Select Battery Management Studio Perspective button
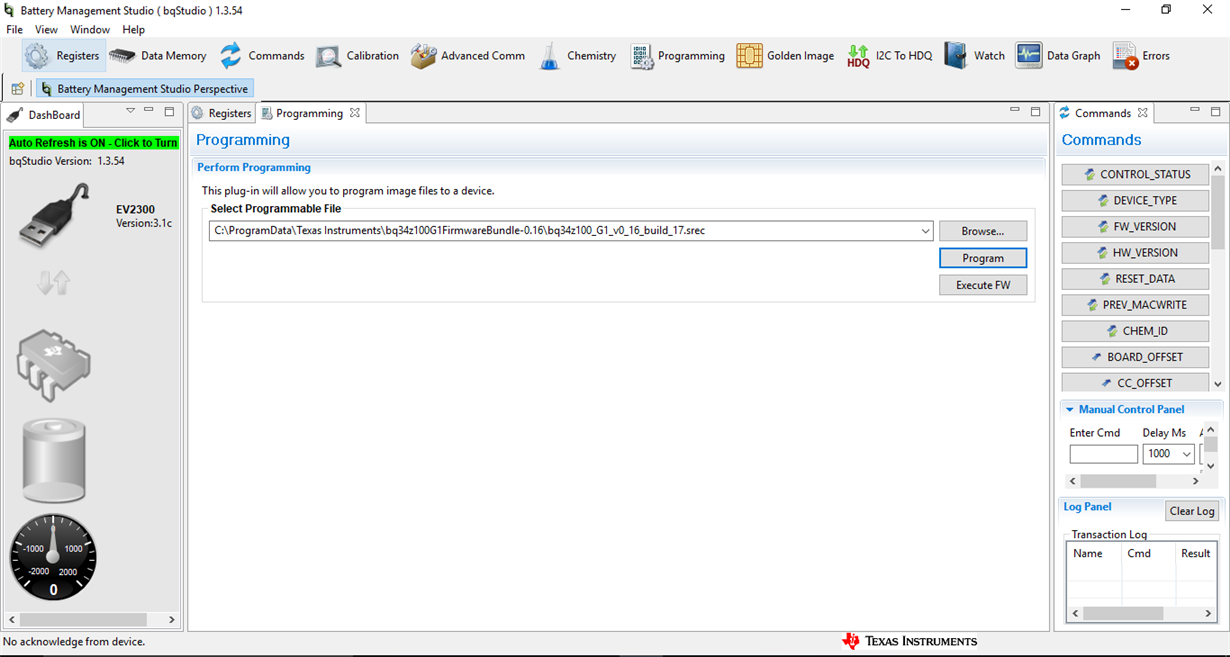1230x657 pixels. pyautogui.click(x=145, y=89)
